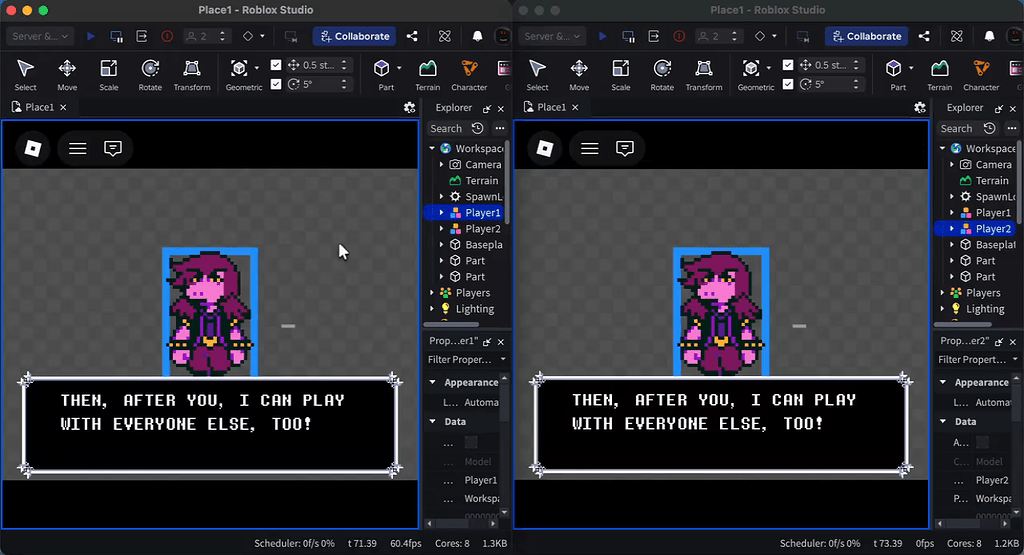1024x555 pixels.
Task: Click Collaborate button in left window
Action: (355, 37)
